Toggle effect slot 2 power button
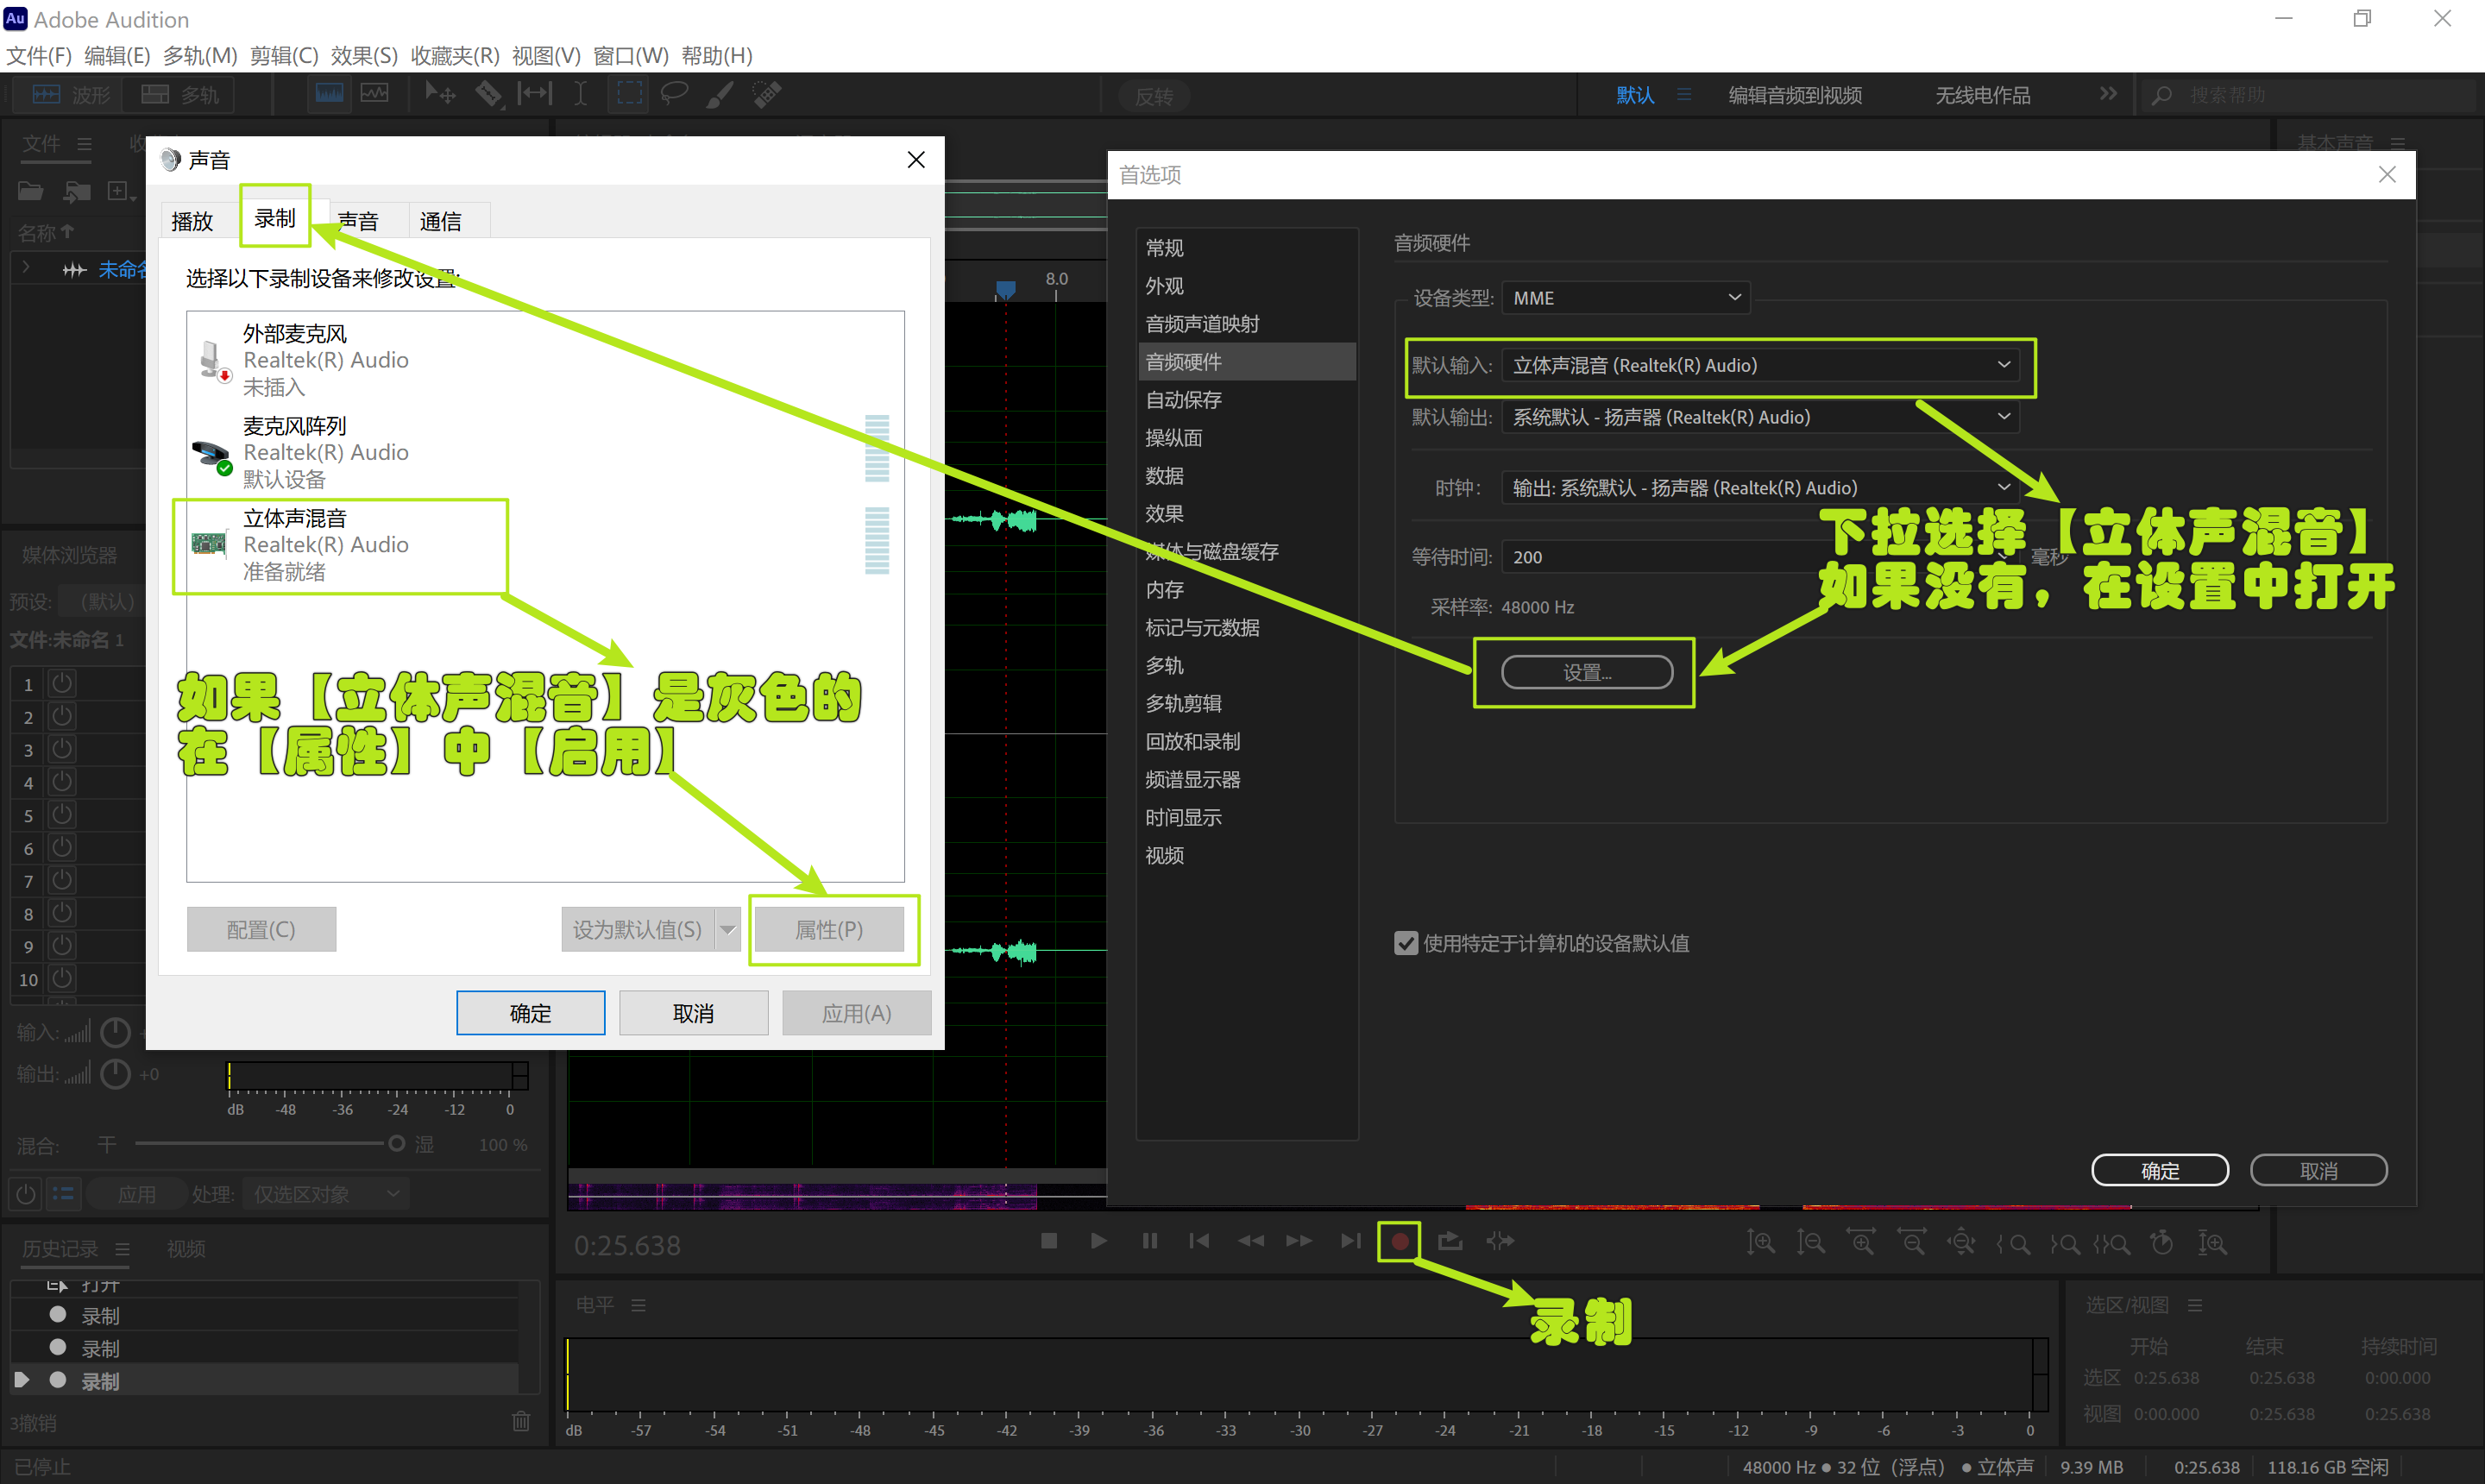This screenshot has width=2485, height=1484. (x=62, y=716)
